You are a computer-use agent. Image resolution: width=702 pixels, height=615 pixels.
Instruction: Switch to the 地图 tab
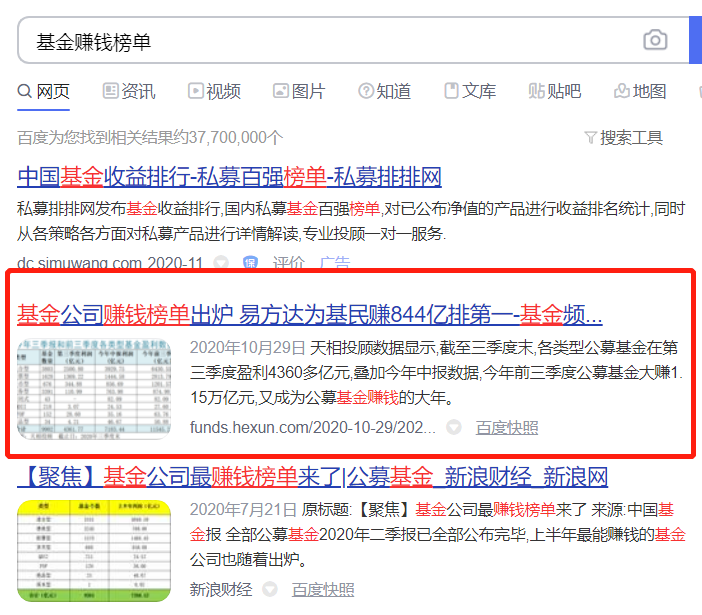tap(640, 92)
